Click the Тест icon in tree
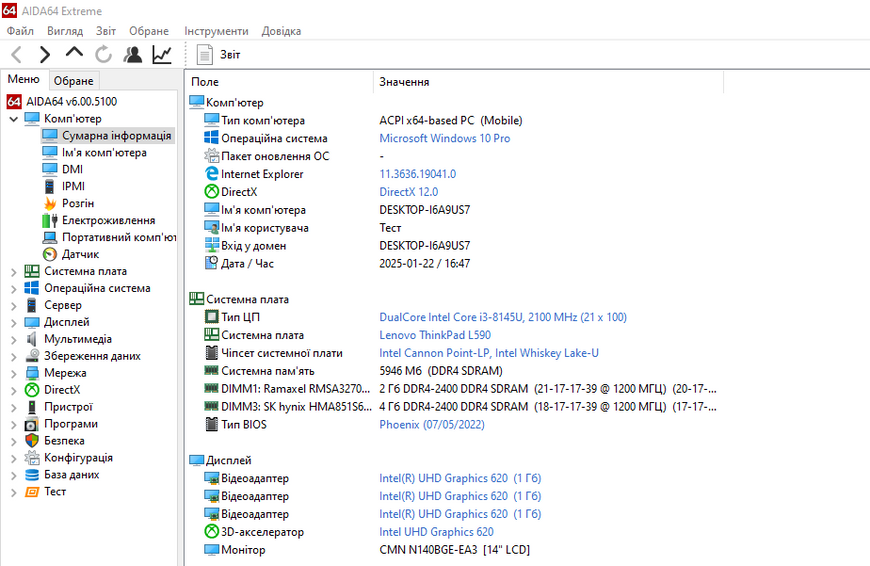 pos(32,492)
